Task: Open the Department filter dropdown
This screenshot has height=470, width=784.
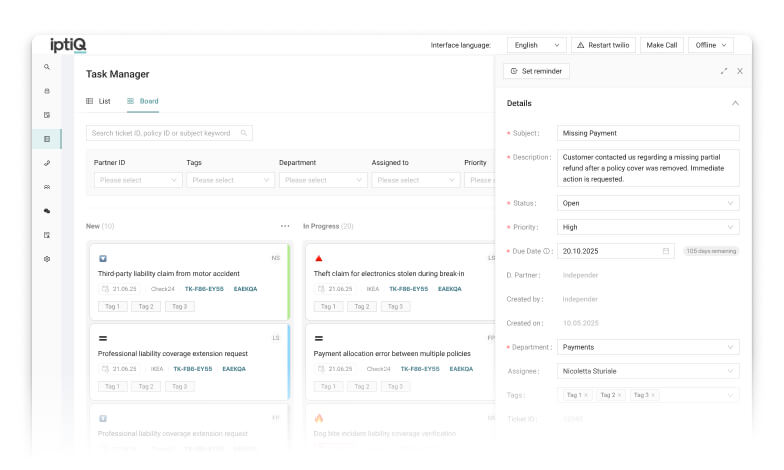Action: 323,180
